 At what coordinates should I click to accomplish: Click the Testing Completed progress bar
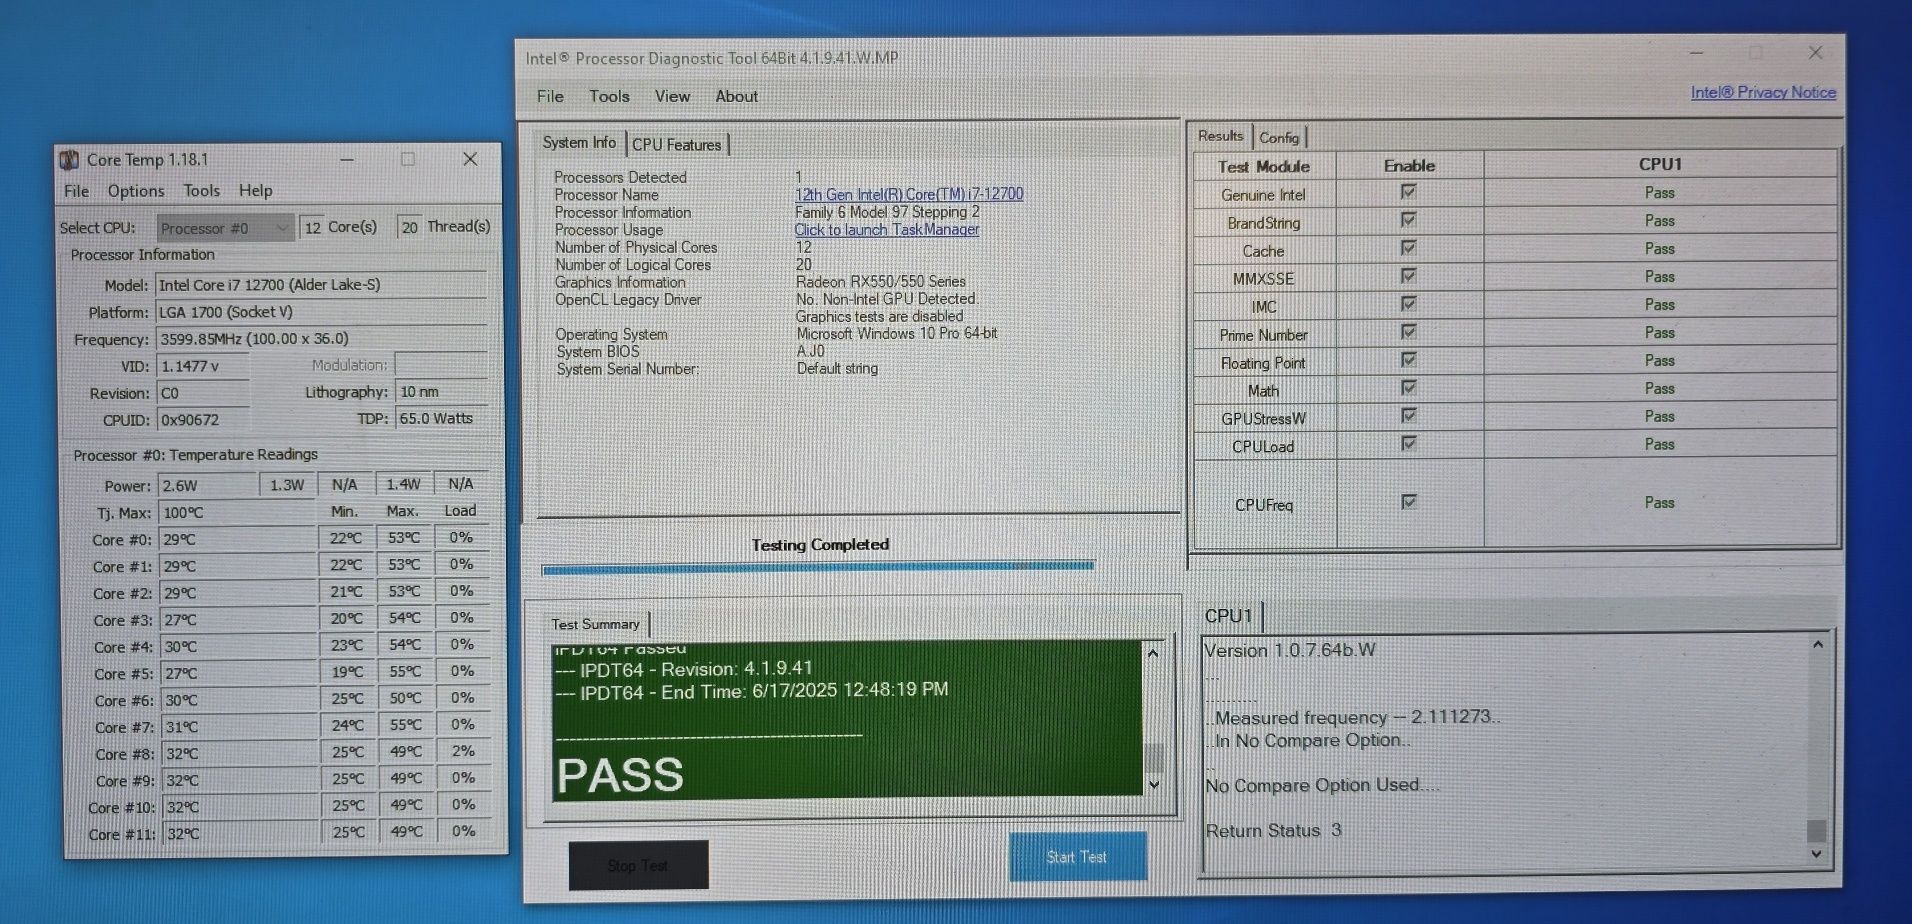click(x=818, y=567)
